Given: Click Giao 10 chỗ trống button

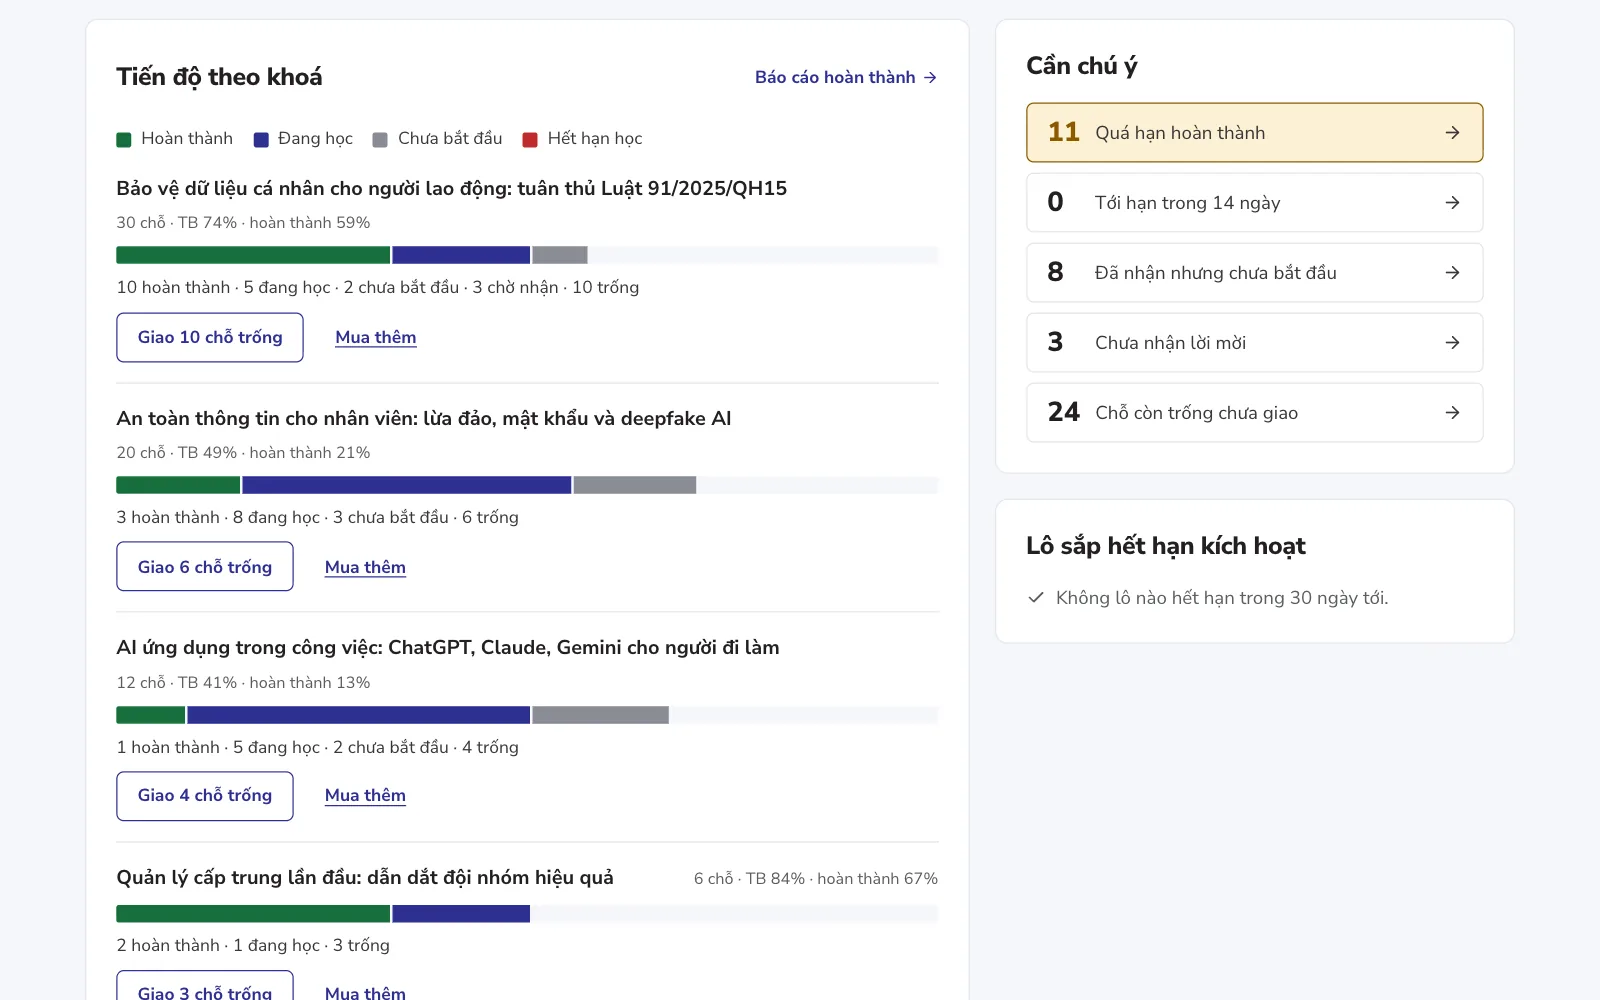Looking at the screenshot, I should coord(210,337).
